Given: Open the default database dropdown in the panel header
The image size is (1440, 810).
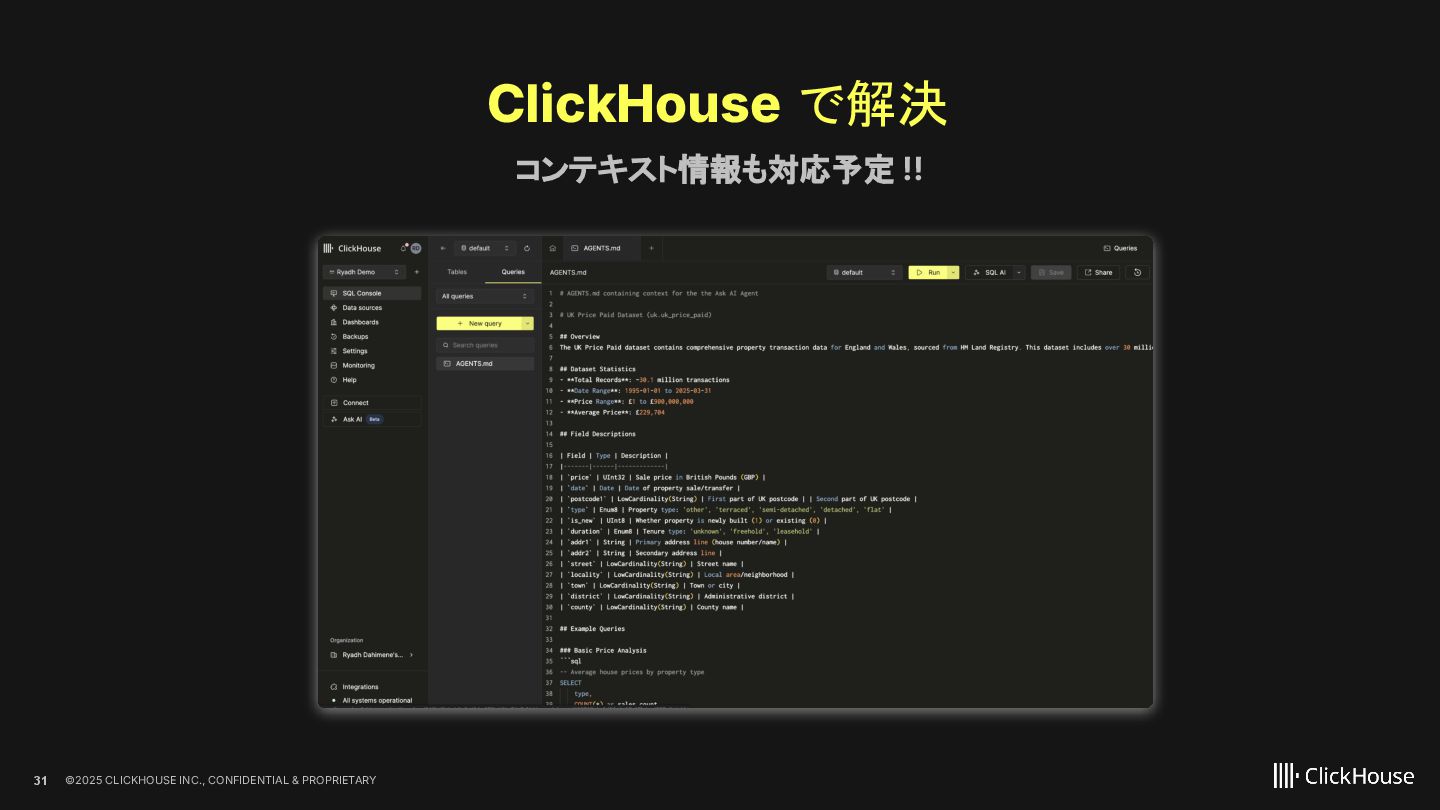Looking at the screenshot, I should [x=485, y=248].
